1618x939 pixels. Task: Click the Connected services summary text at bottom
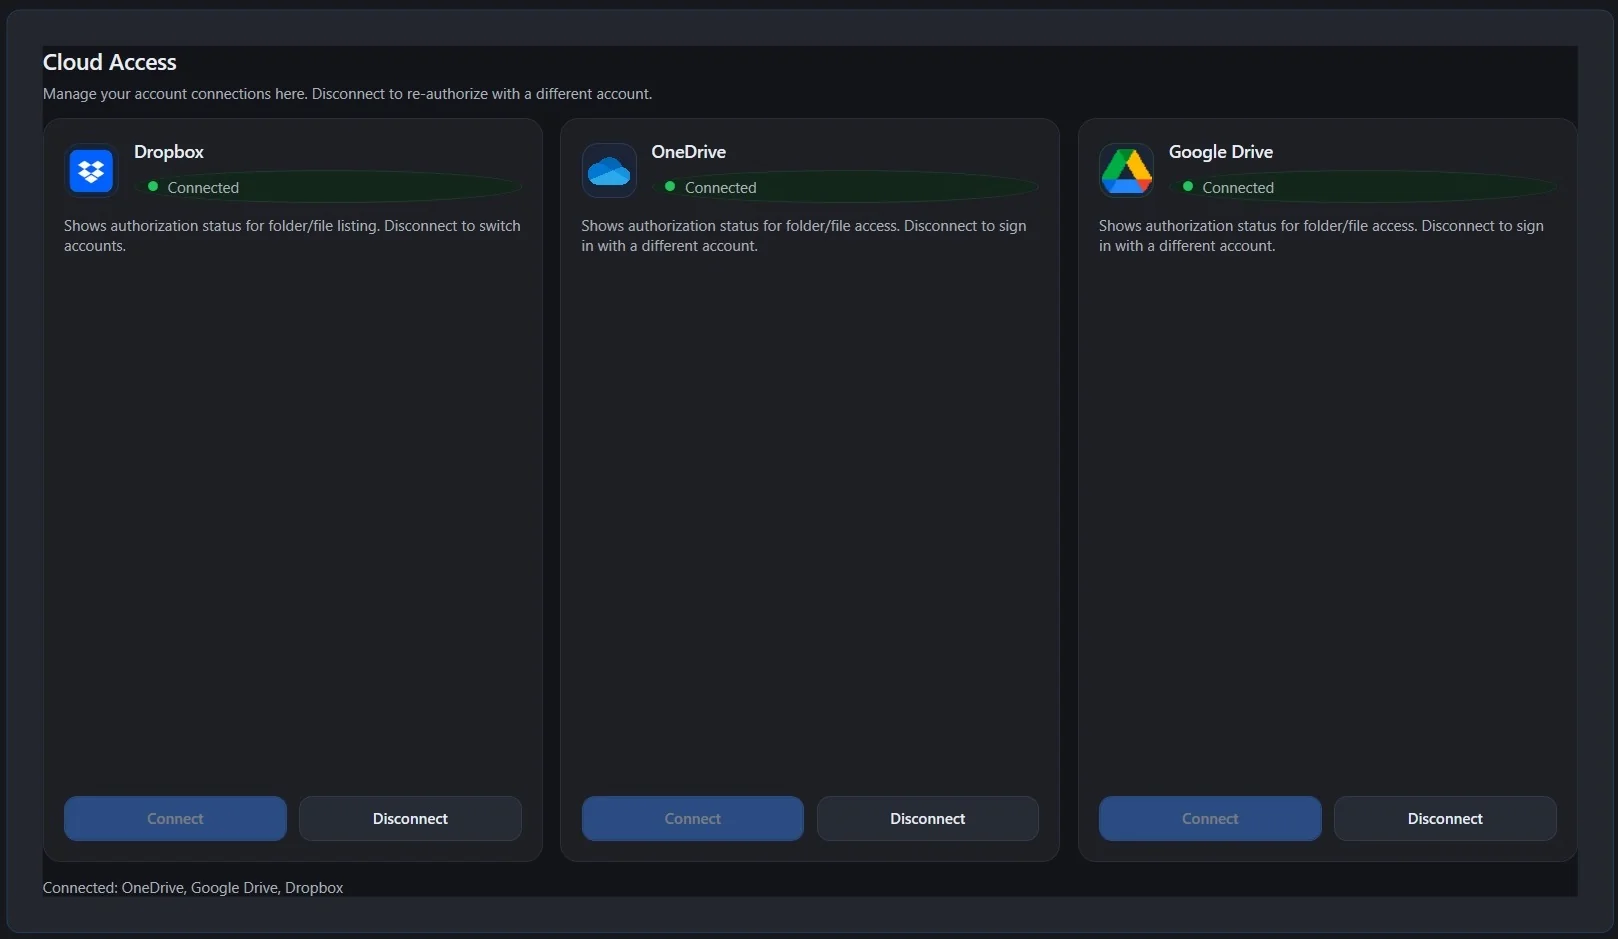tap(193, 887)
